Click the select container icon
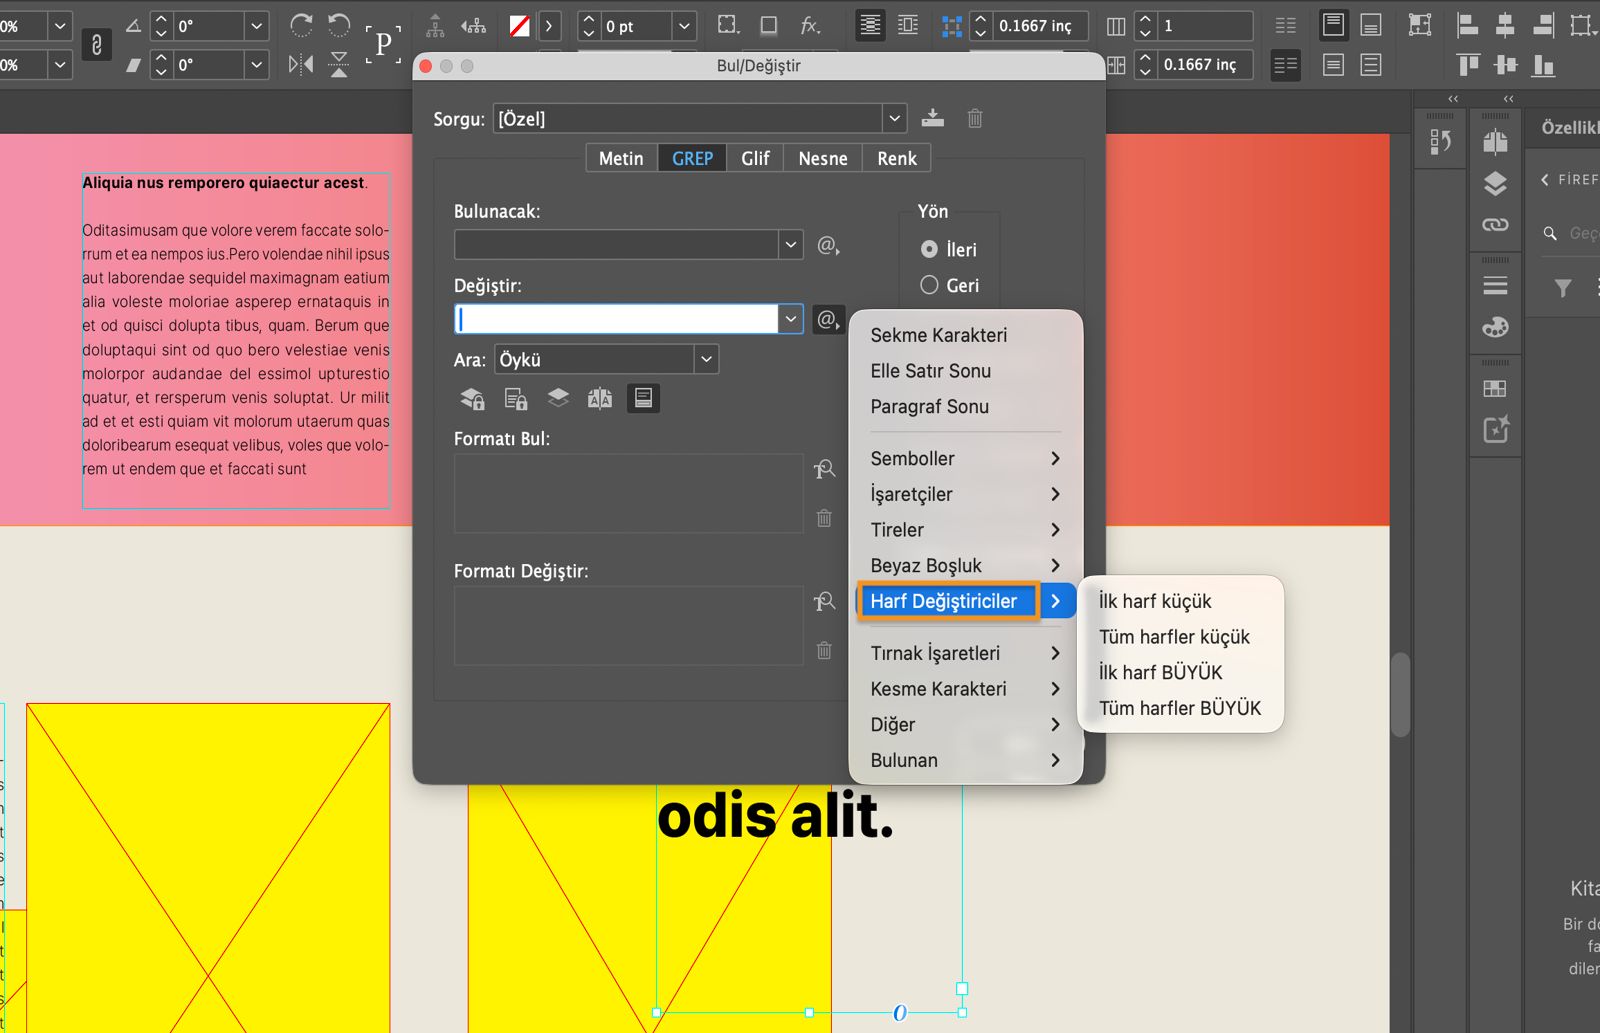Viewport: 1600px width, 1033px height. pyautogui.click(x=435, y=26)
